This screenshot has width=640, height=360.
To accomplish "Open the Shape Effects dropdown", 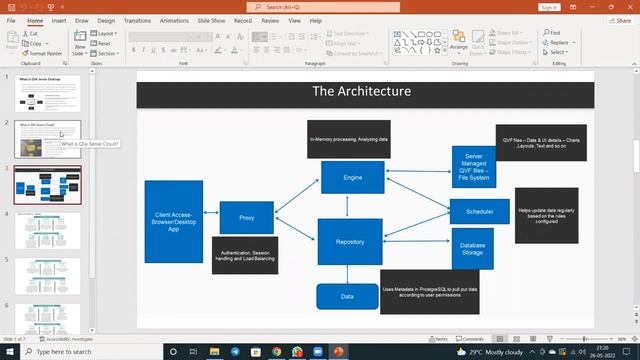I will [510, 52].
